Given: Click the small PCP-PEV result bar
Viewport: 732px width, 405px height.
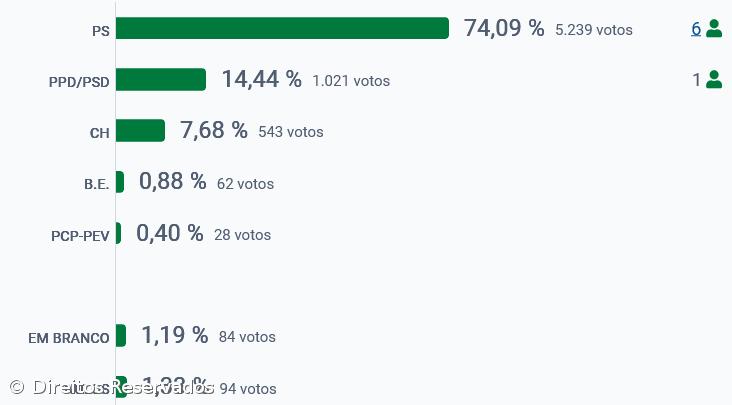Looking at the screenshot, I should [x=118, y=233].
